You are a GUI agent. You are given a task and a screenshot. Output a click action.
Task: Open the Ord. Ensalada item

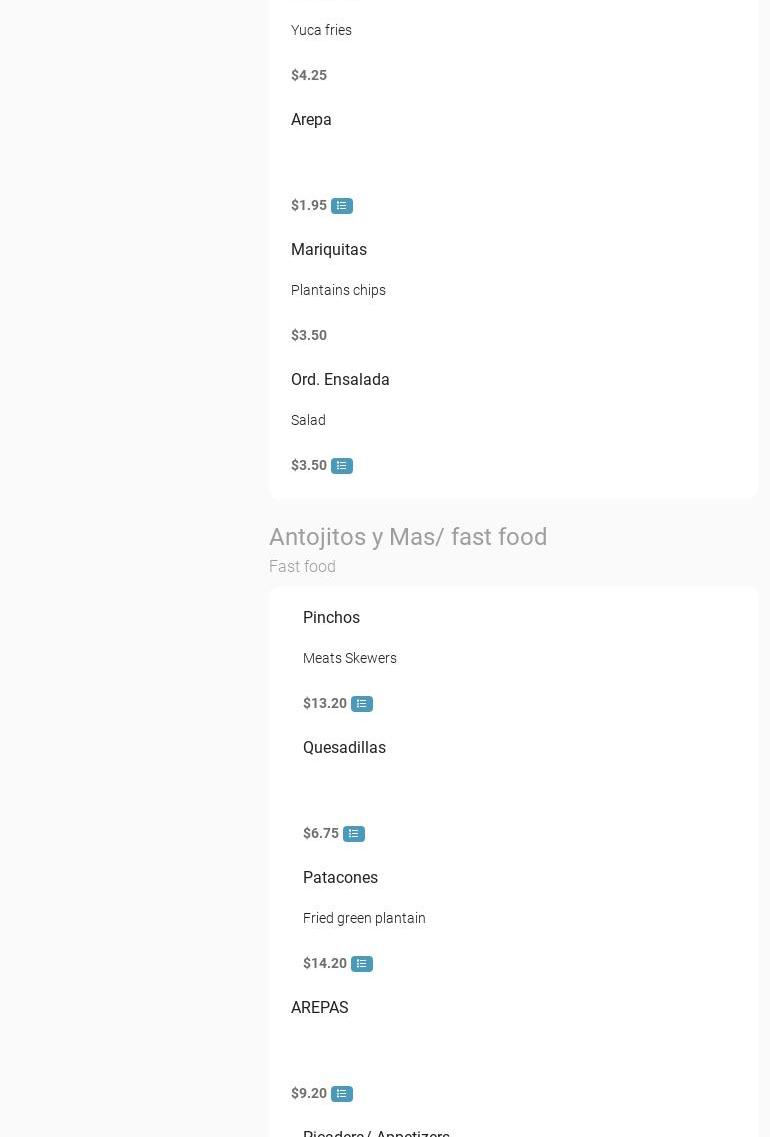340,380
